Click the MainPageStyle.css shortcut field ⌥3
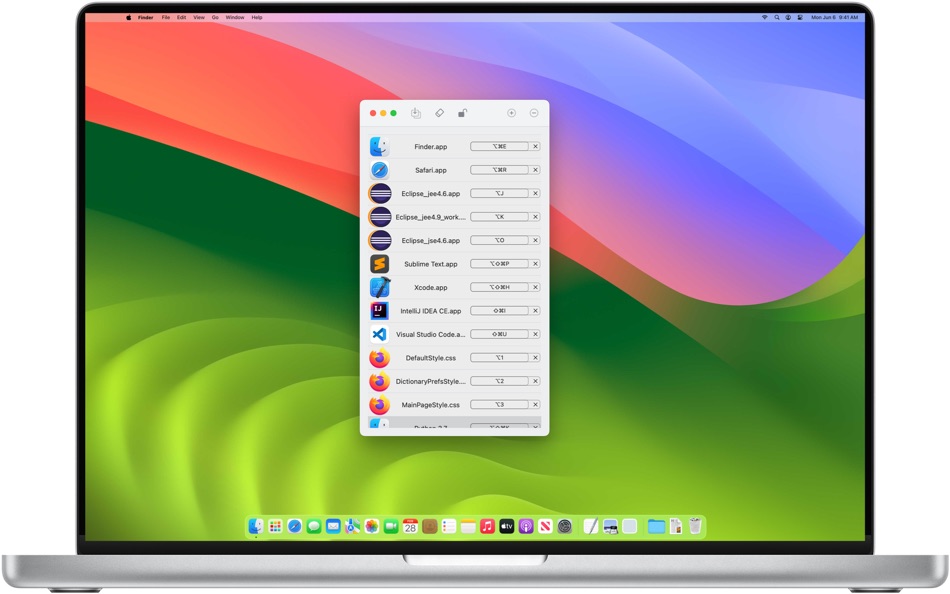Viewport: 950px width, 594px height. 499,405
